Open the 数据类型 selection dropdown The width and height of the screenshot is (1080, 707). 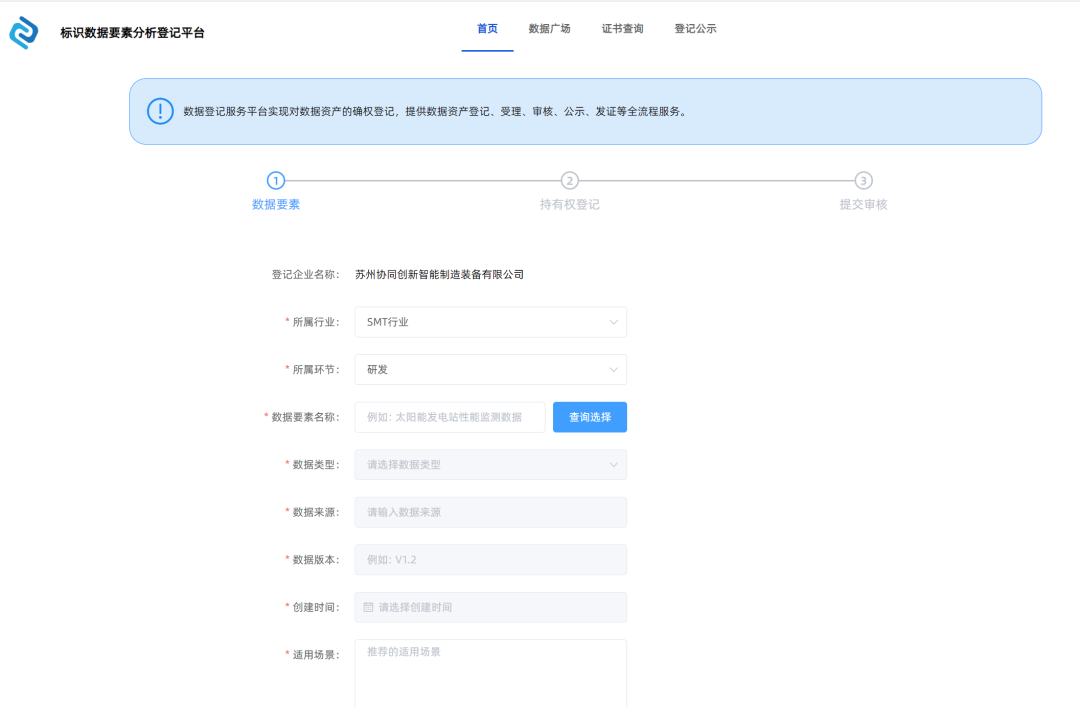click(490, 464)
